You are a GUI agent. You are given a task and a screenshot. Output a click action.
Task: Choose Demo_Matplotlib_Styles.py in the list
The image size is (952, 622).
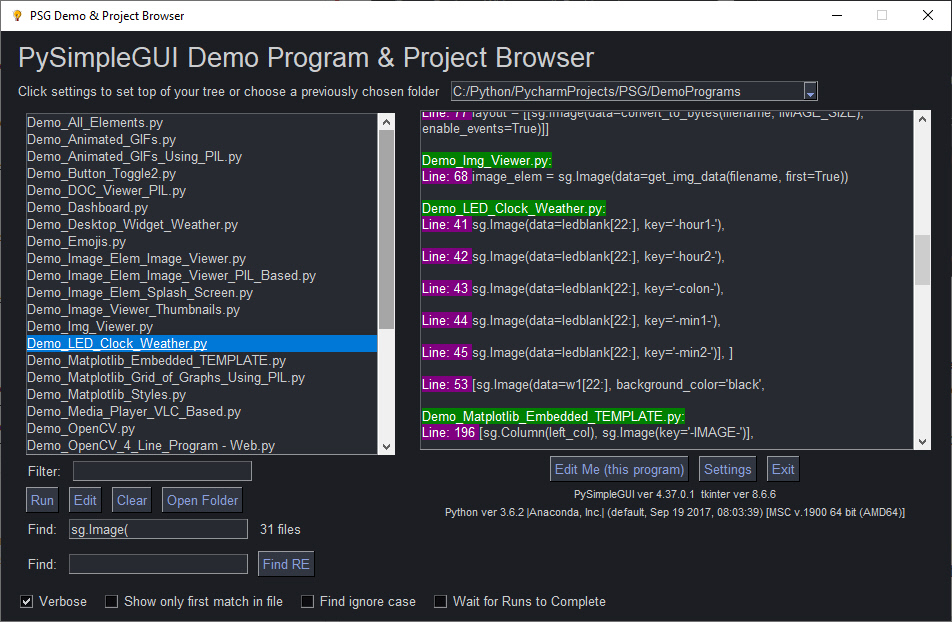click(x=106, y=395)
